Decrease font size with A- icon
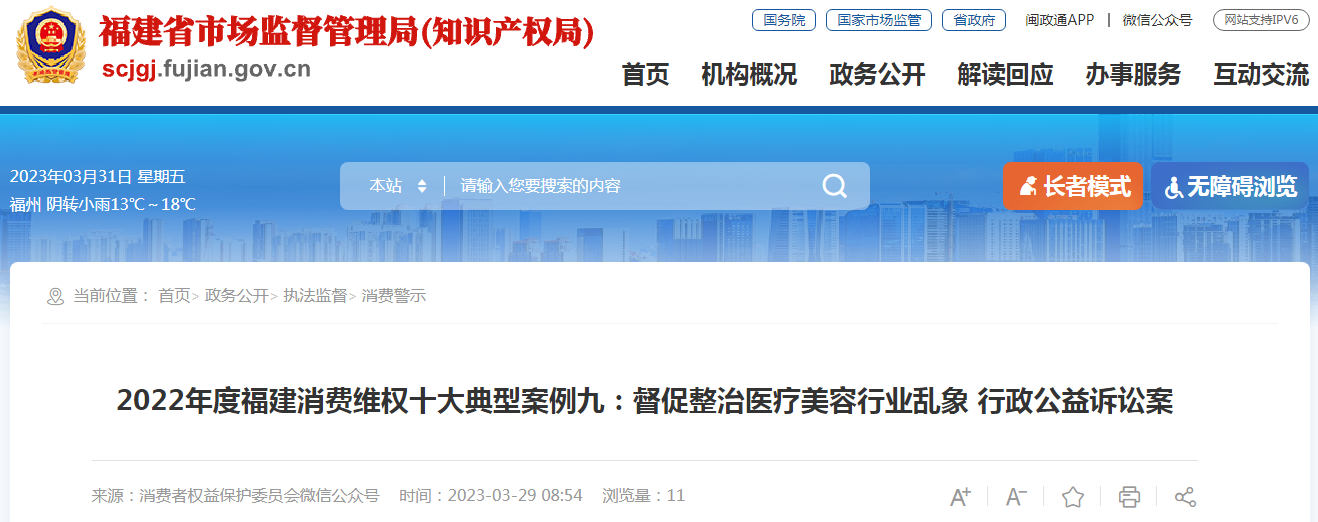This screenshot has height=522, width=1318. point(1016,497)
